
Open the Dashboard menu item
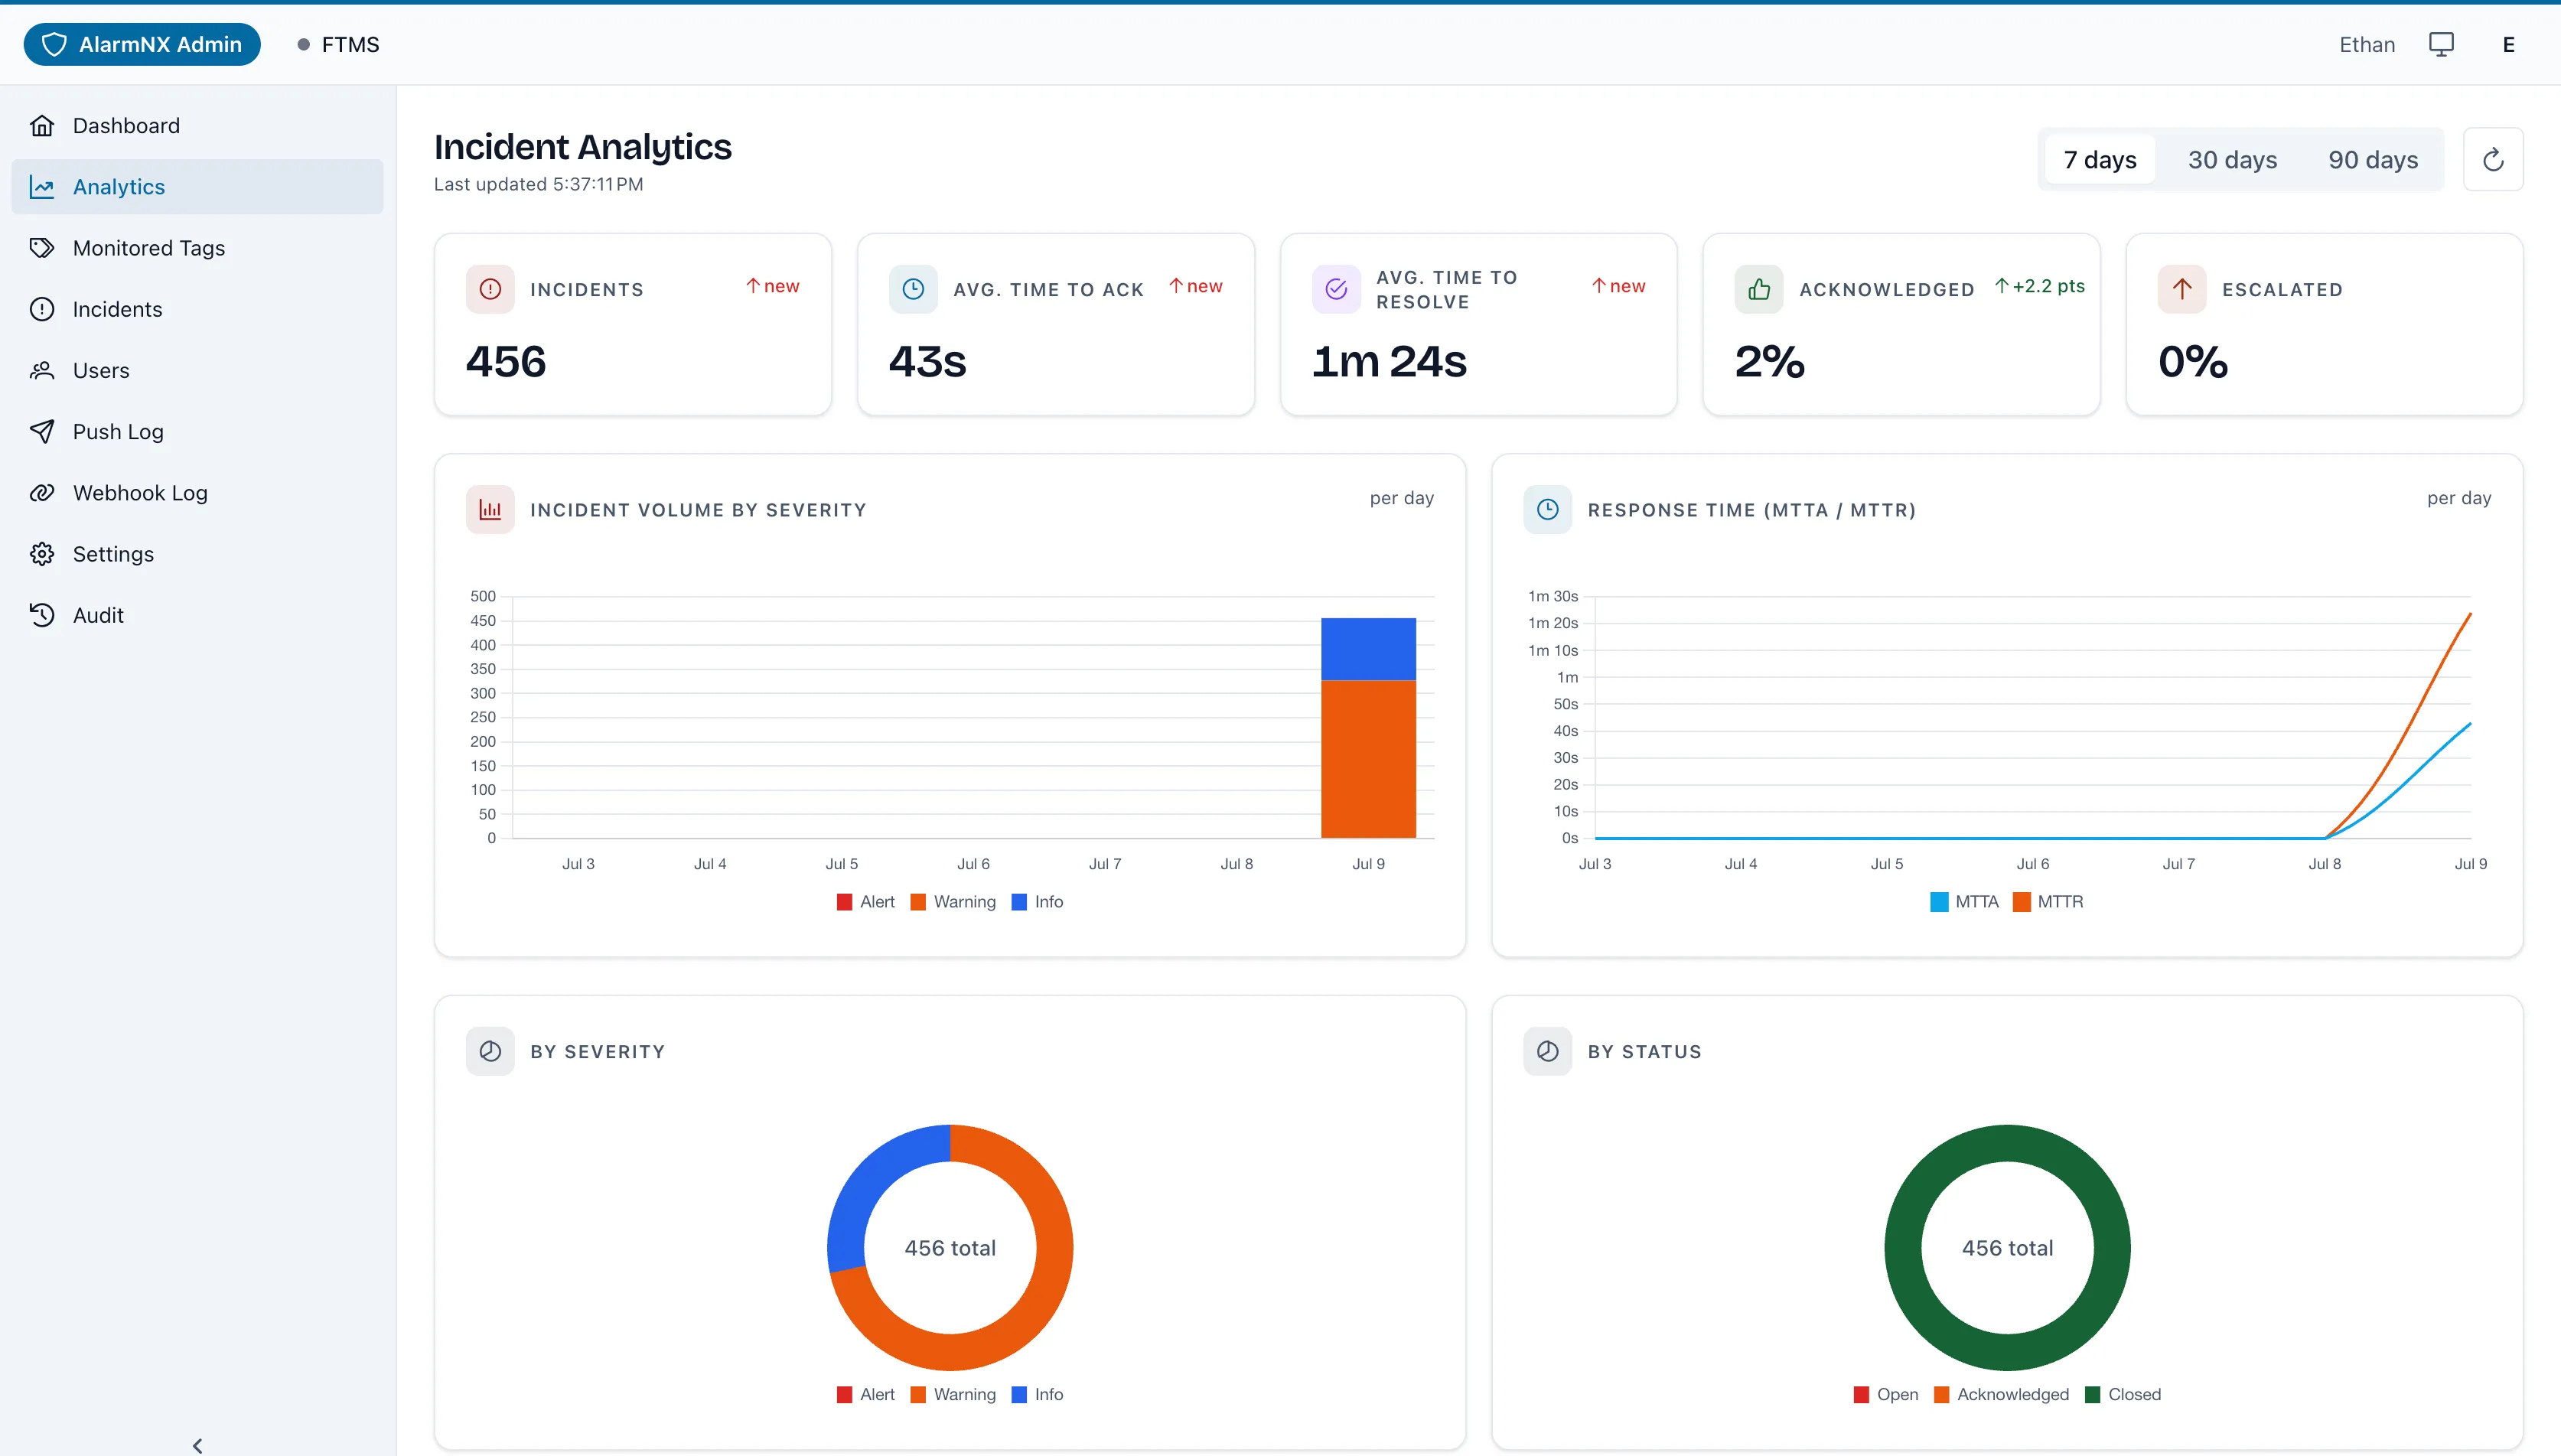[x=197, y=126]
